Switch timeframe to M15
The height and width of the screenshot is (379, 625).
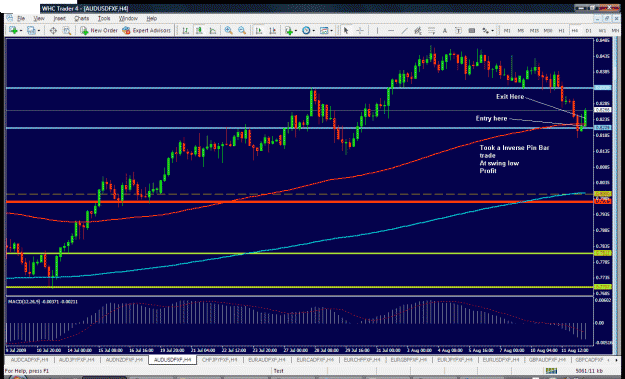534,30
